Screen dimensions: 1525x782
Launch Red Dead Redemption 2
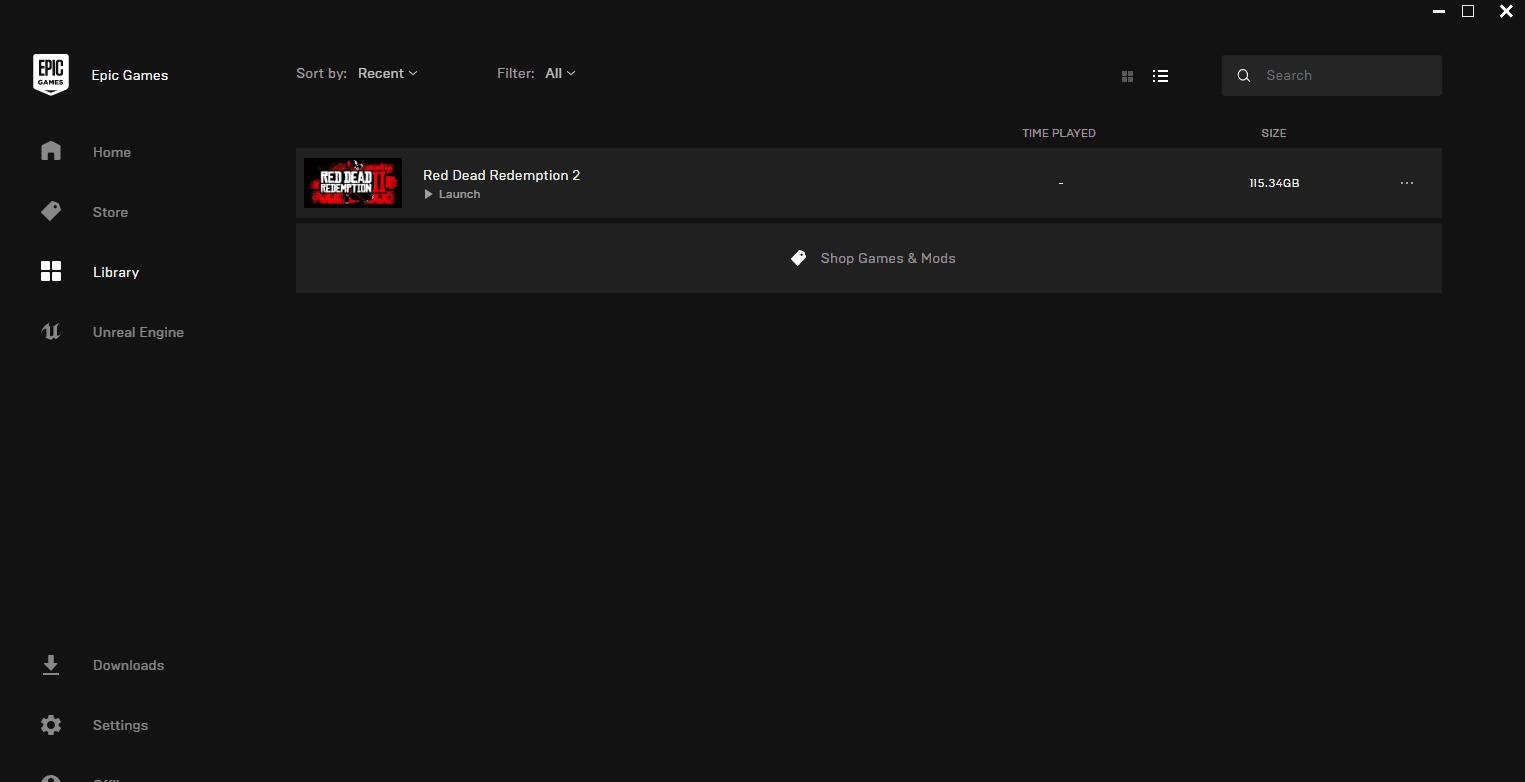point(452,194)
